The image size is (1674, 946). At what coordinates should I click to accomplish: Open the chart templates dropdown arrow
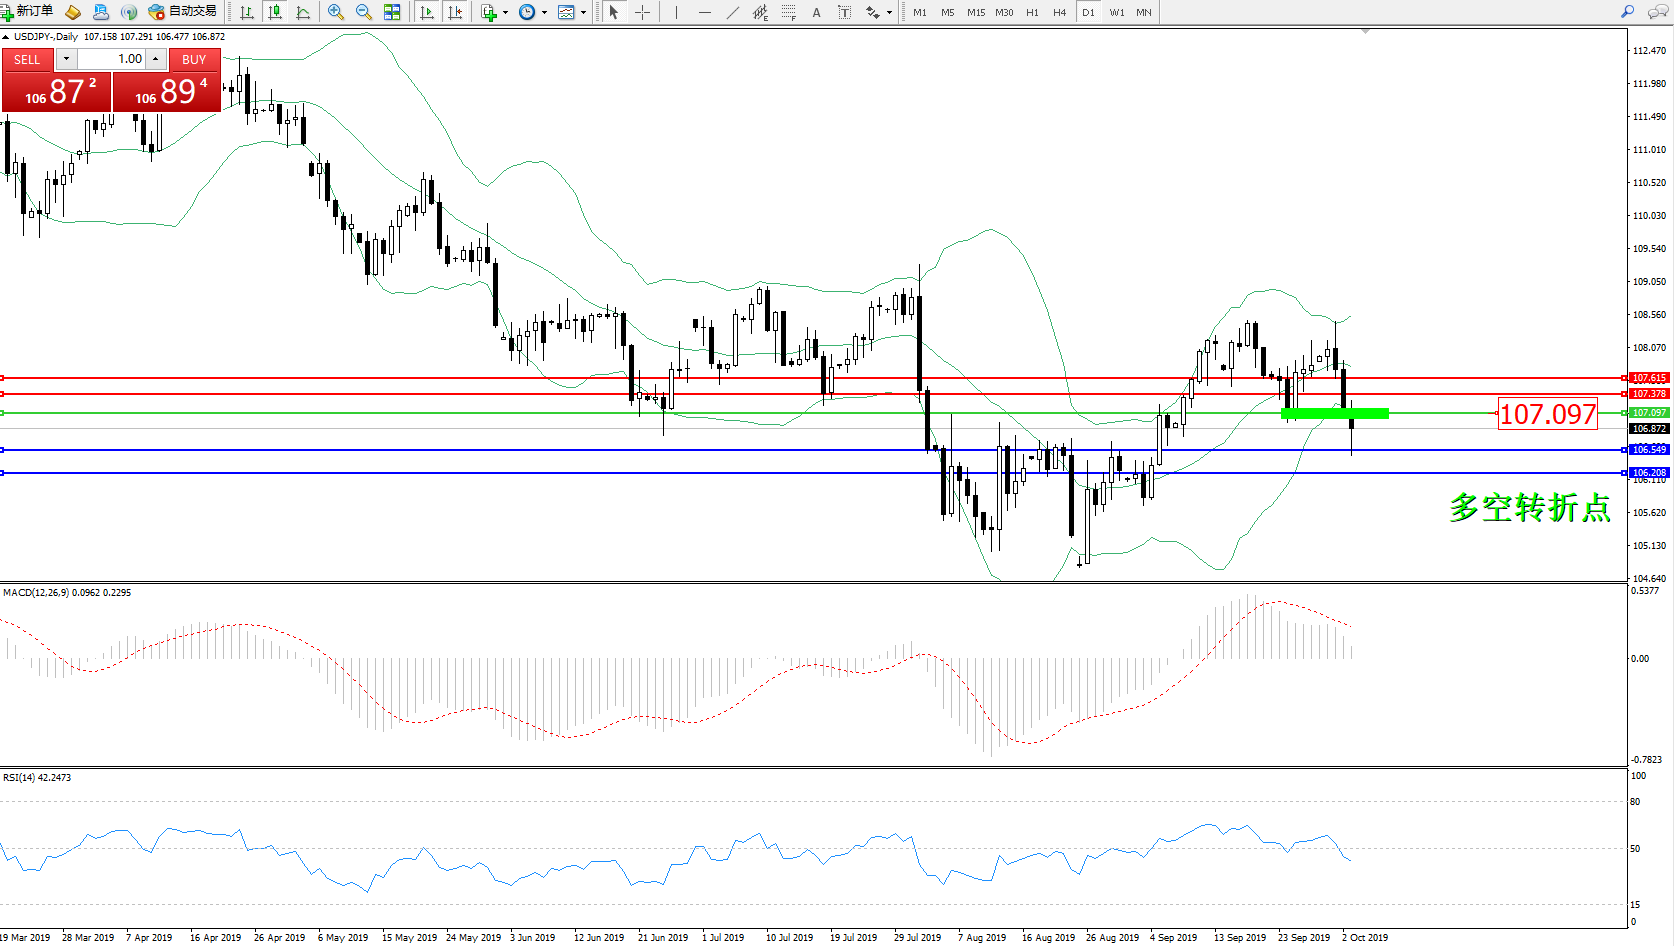(584, 13)
